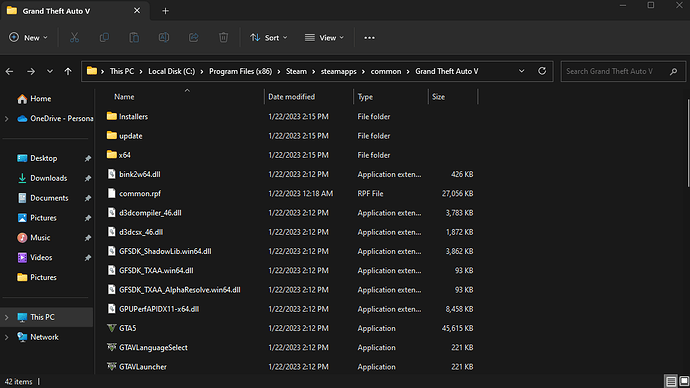Click the Copy icon in toolbar
Viewport: 690px width, 388px height.
click(x=104, y=38)
